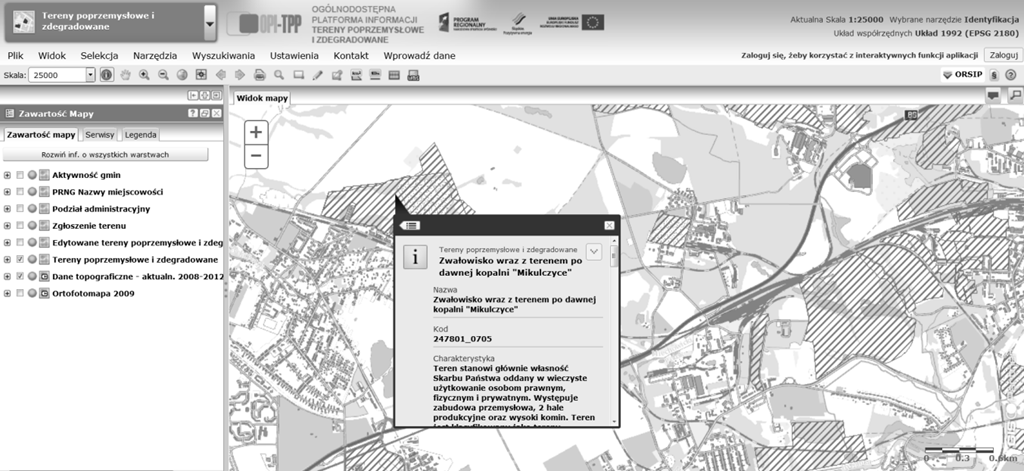Select the Pan hand tool

pos(125,75)
